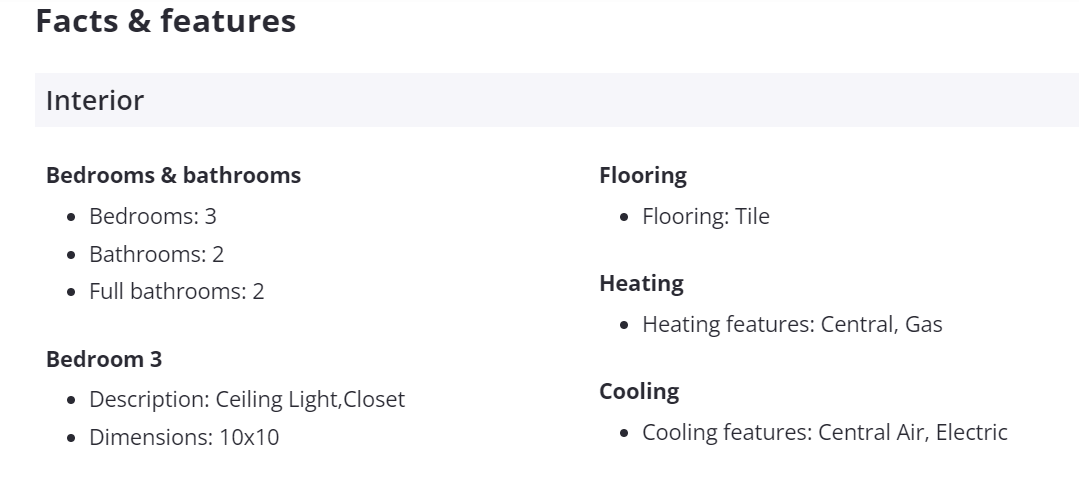This screenshot has width=1079, height=480.
Task: Select the Dimensions: 10x10 entry
Action: [184, 437]
